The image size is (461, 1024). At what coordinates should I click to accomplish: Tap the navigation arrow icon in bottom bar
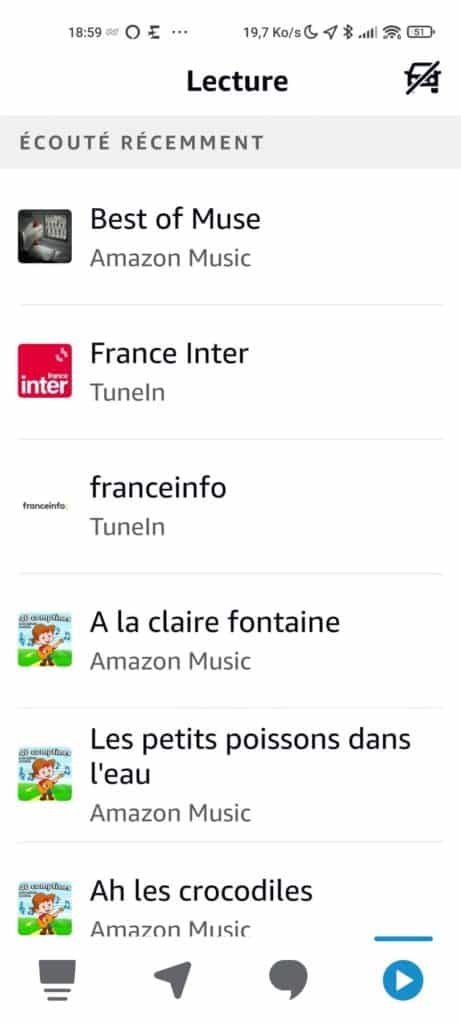pos(173,980)
